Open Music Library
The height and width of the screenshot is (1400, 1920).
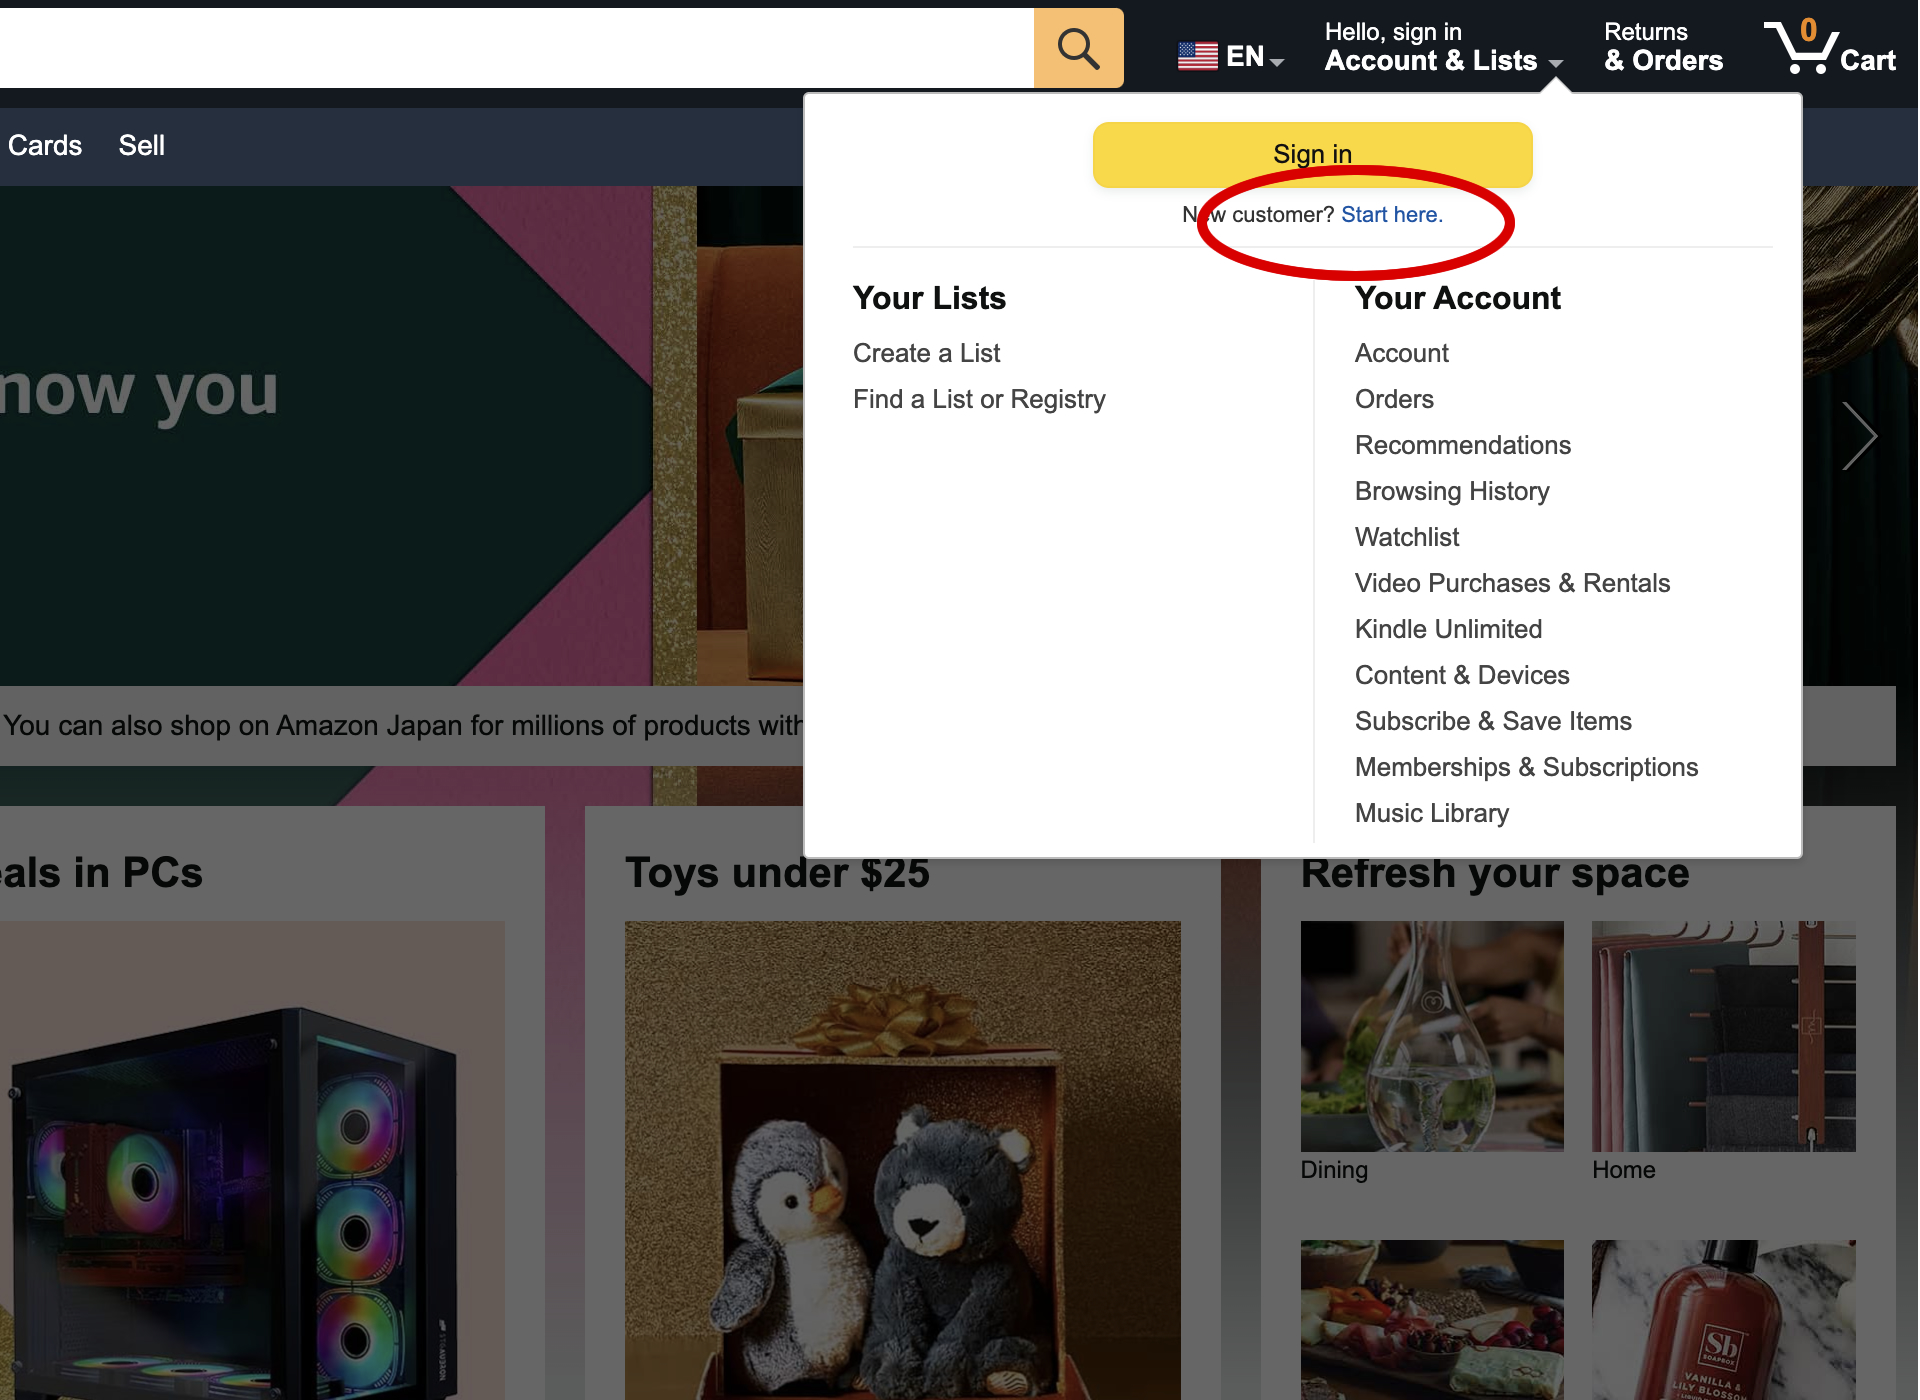[x=1431, y=813]
